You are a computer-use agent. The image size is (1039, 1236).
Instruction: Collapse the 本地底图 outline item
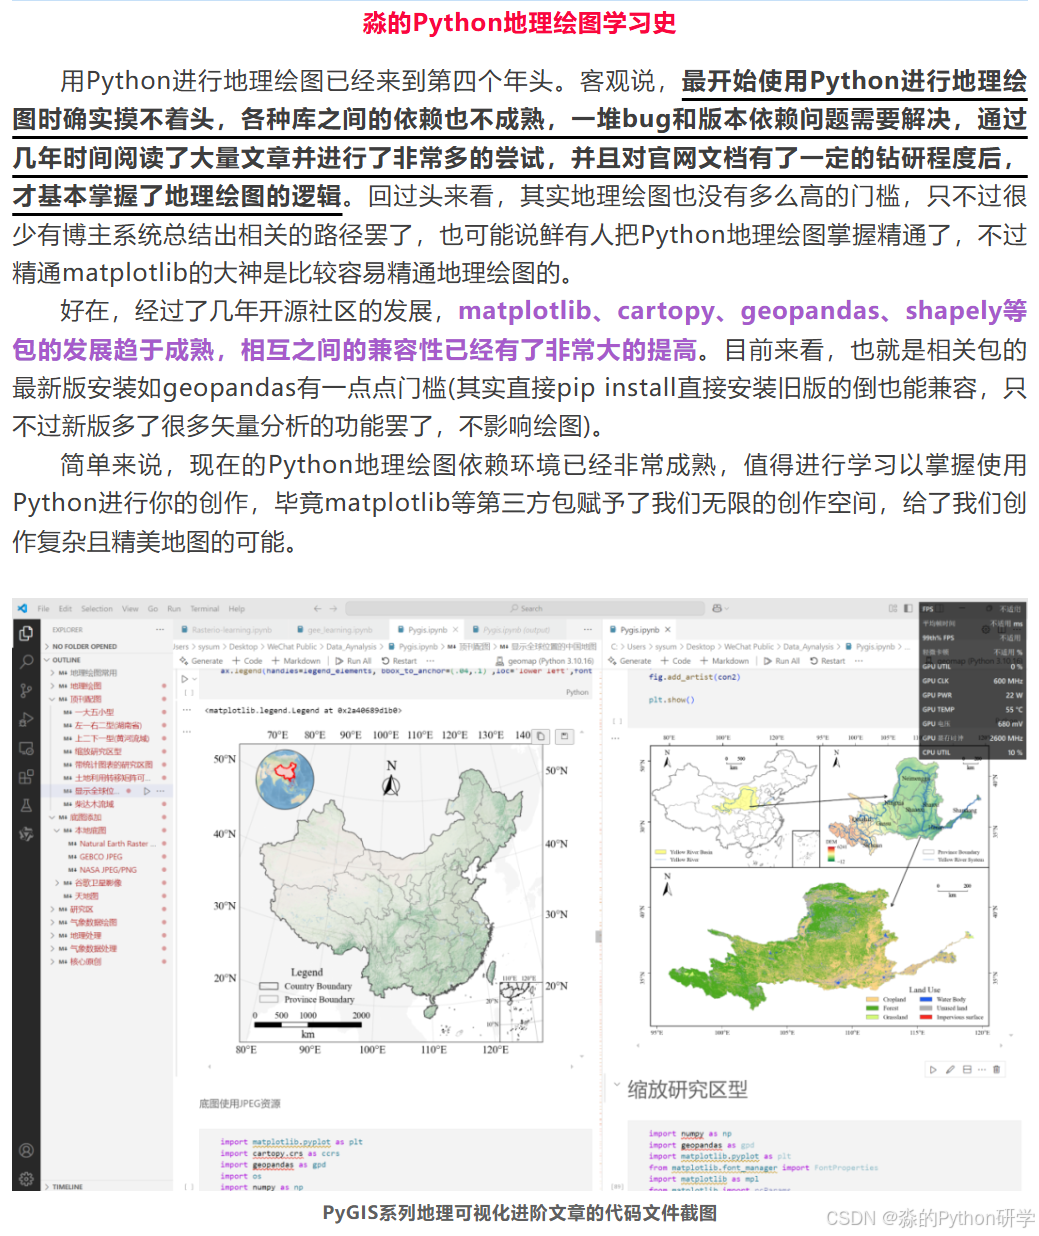pos(56,830)
